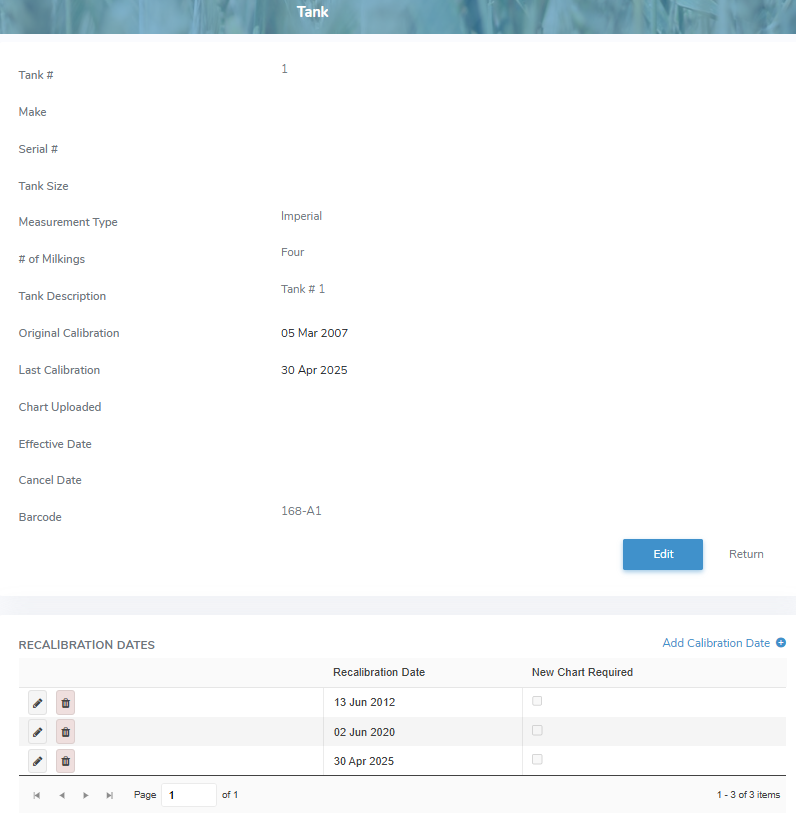Image resolution: width=796 pixels, height=821 pixels.
Task: Edit the 02 Jun 2020 recalibration row
Action: pyautogui.click(x=37, y=732)
